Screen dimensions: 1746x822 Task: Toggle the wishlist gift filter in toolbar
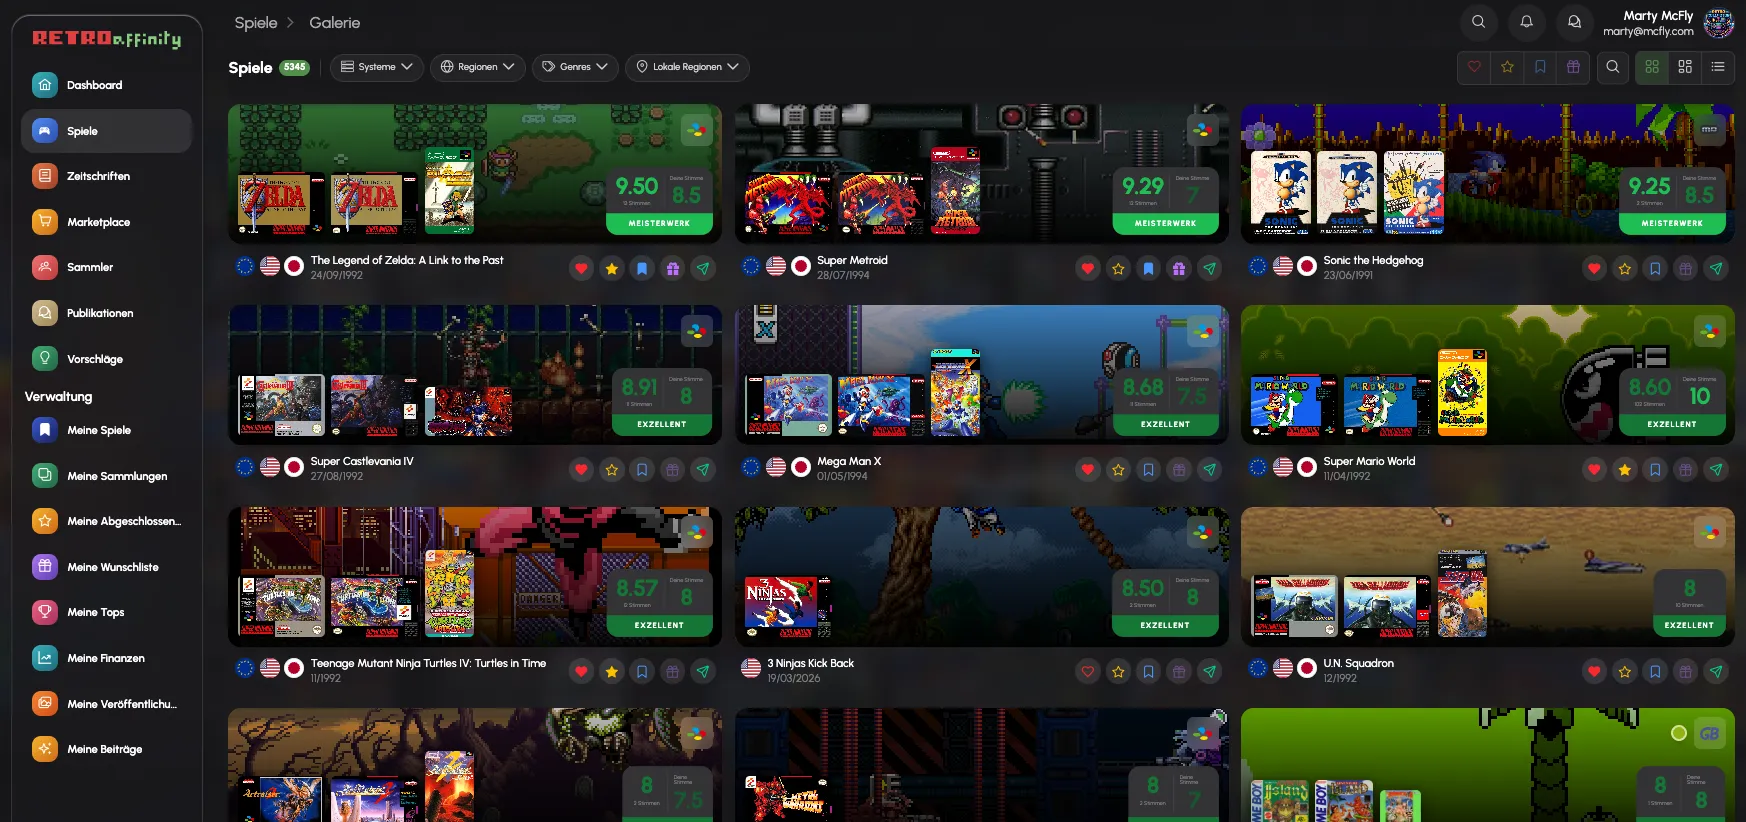[1573, 67]
